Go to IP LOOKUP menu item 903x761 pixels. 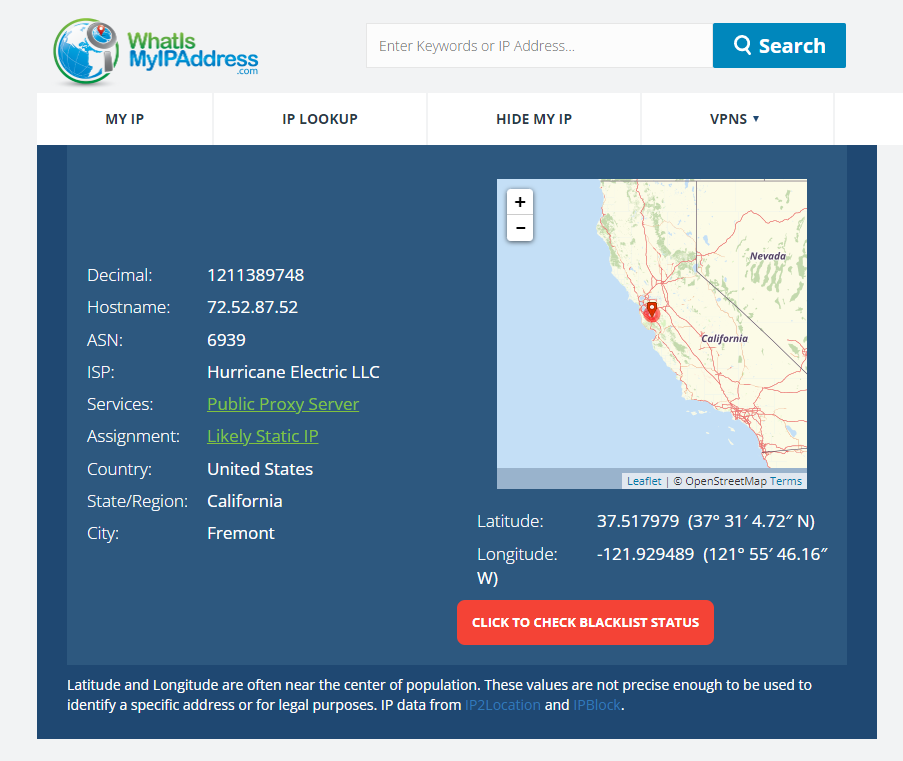coord(320,119)
